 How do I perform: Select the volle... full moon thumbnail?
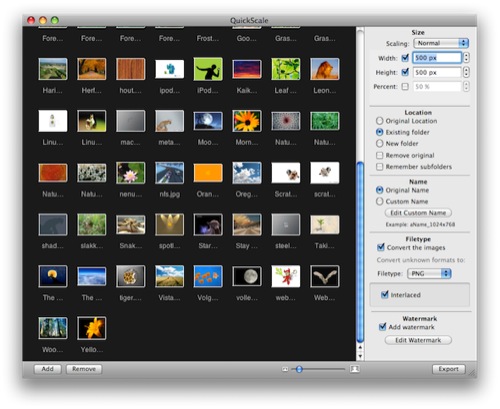pyautogui.click(x=247, y=276)
